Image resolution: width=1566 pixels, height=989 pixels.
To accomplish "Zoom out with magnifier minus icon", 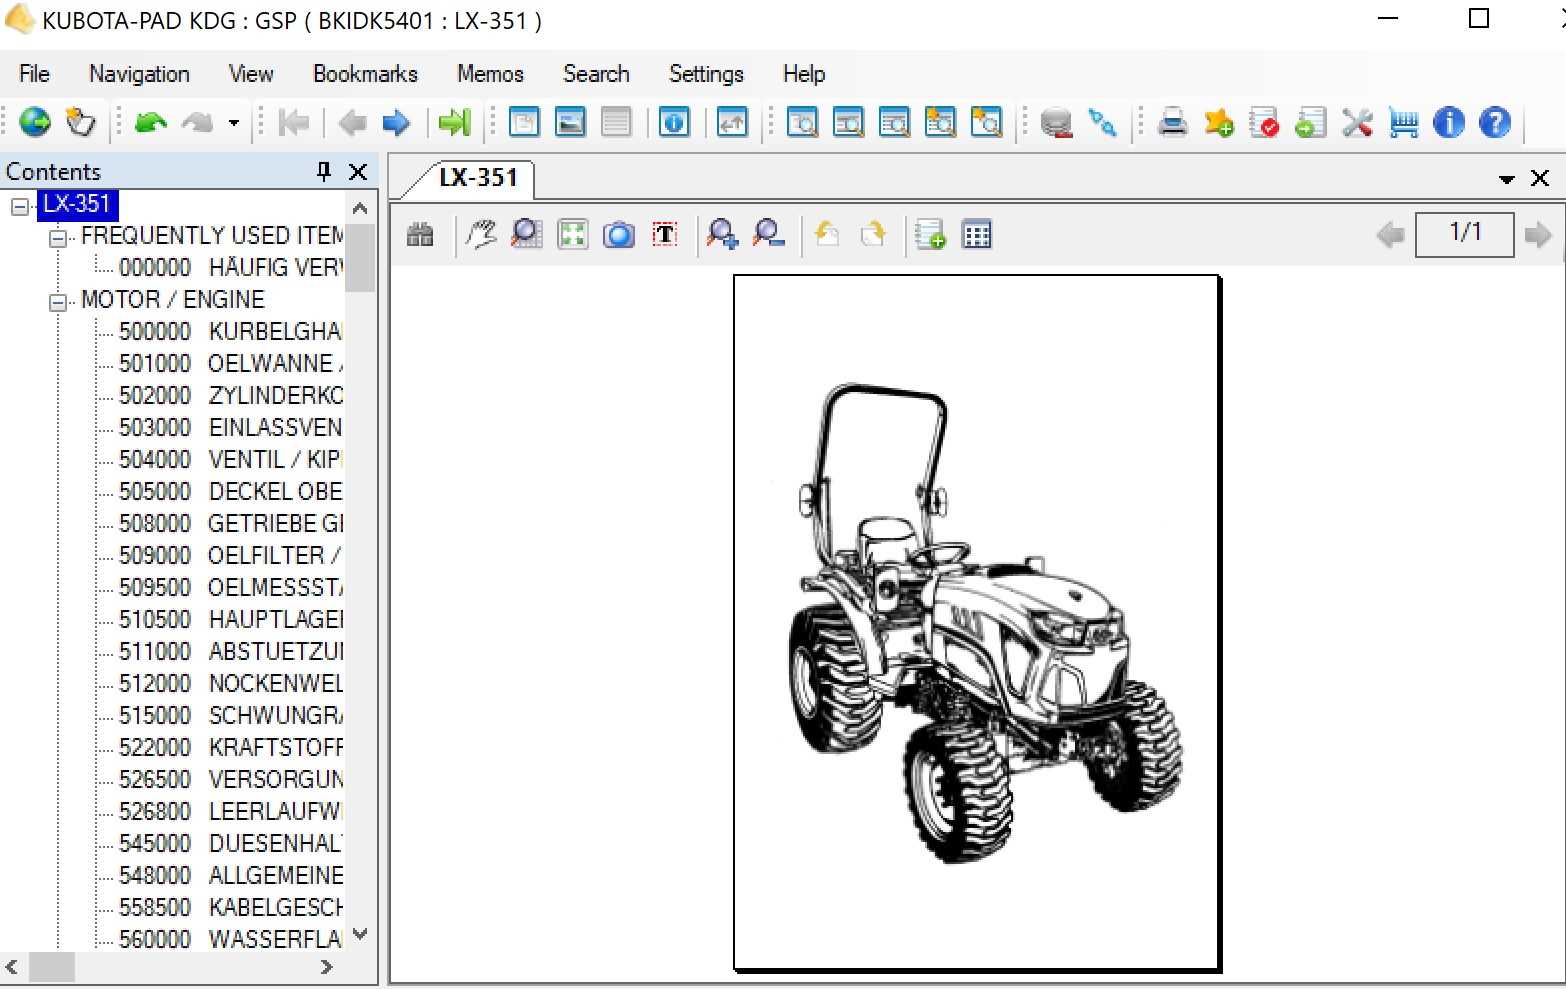I will point(768,235).
